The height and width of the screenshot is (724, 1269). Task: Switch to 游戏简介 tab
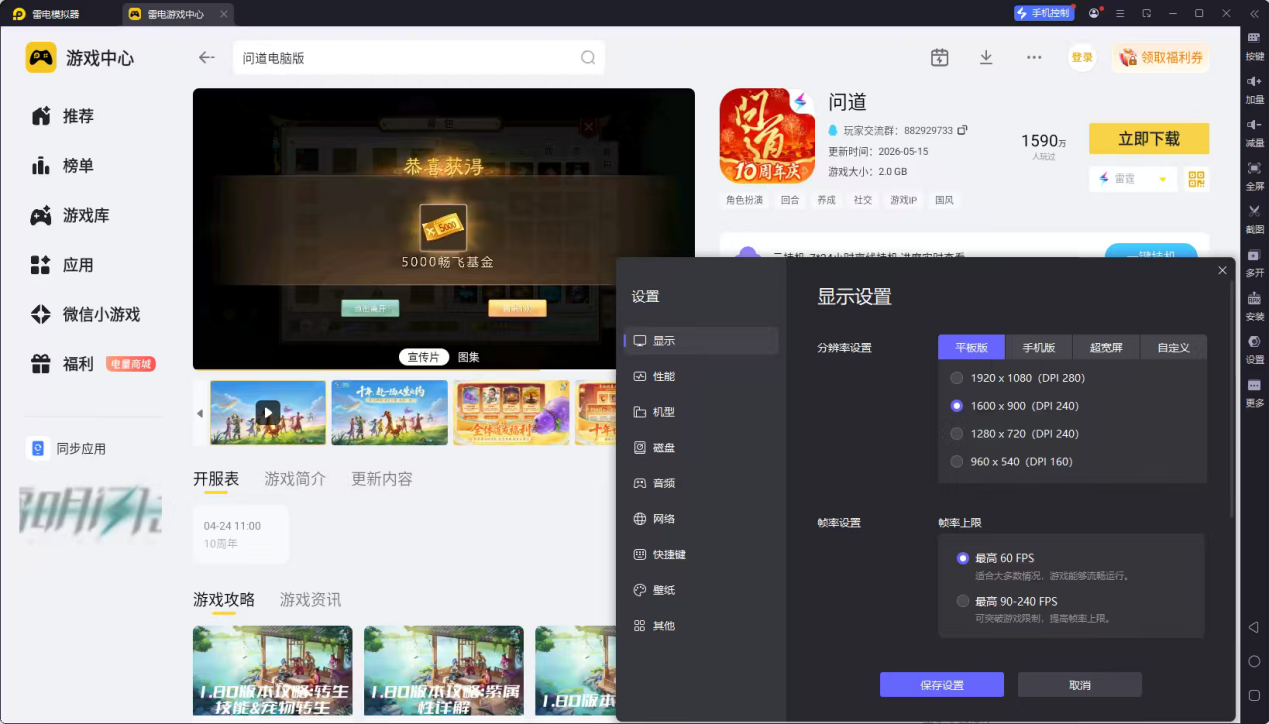click(x=295, y=479)
